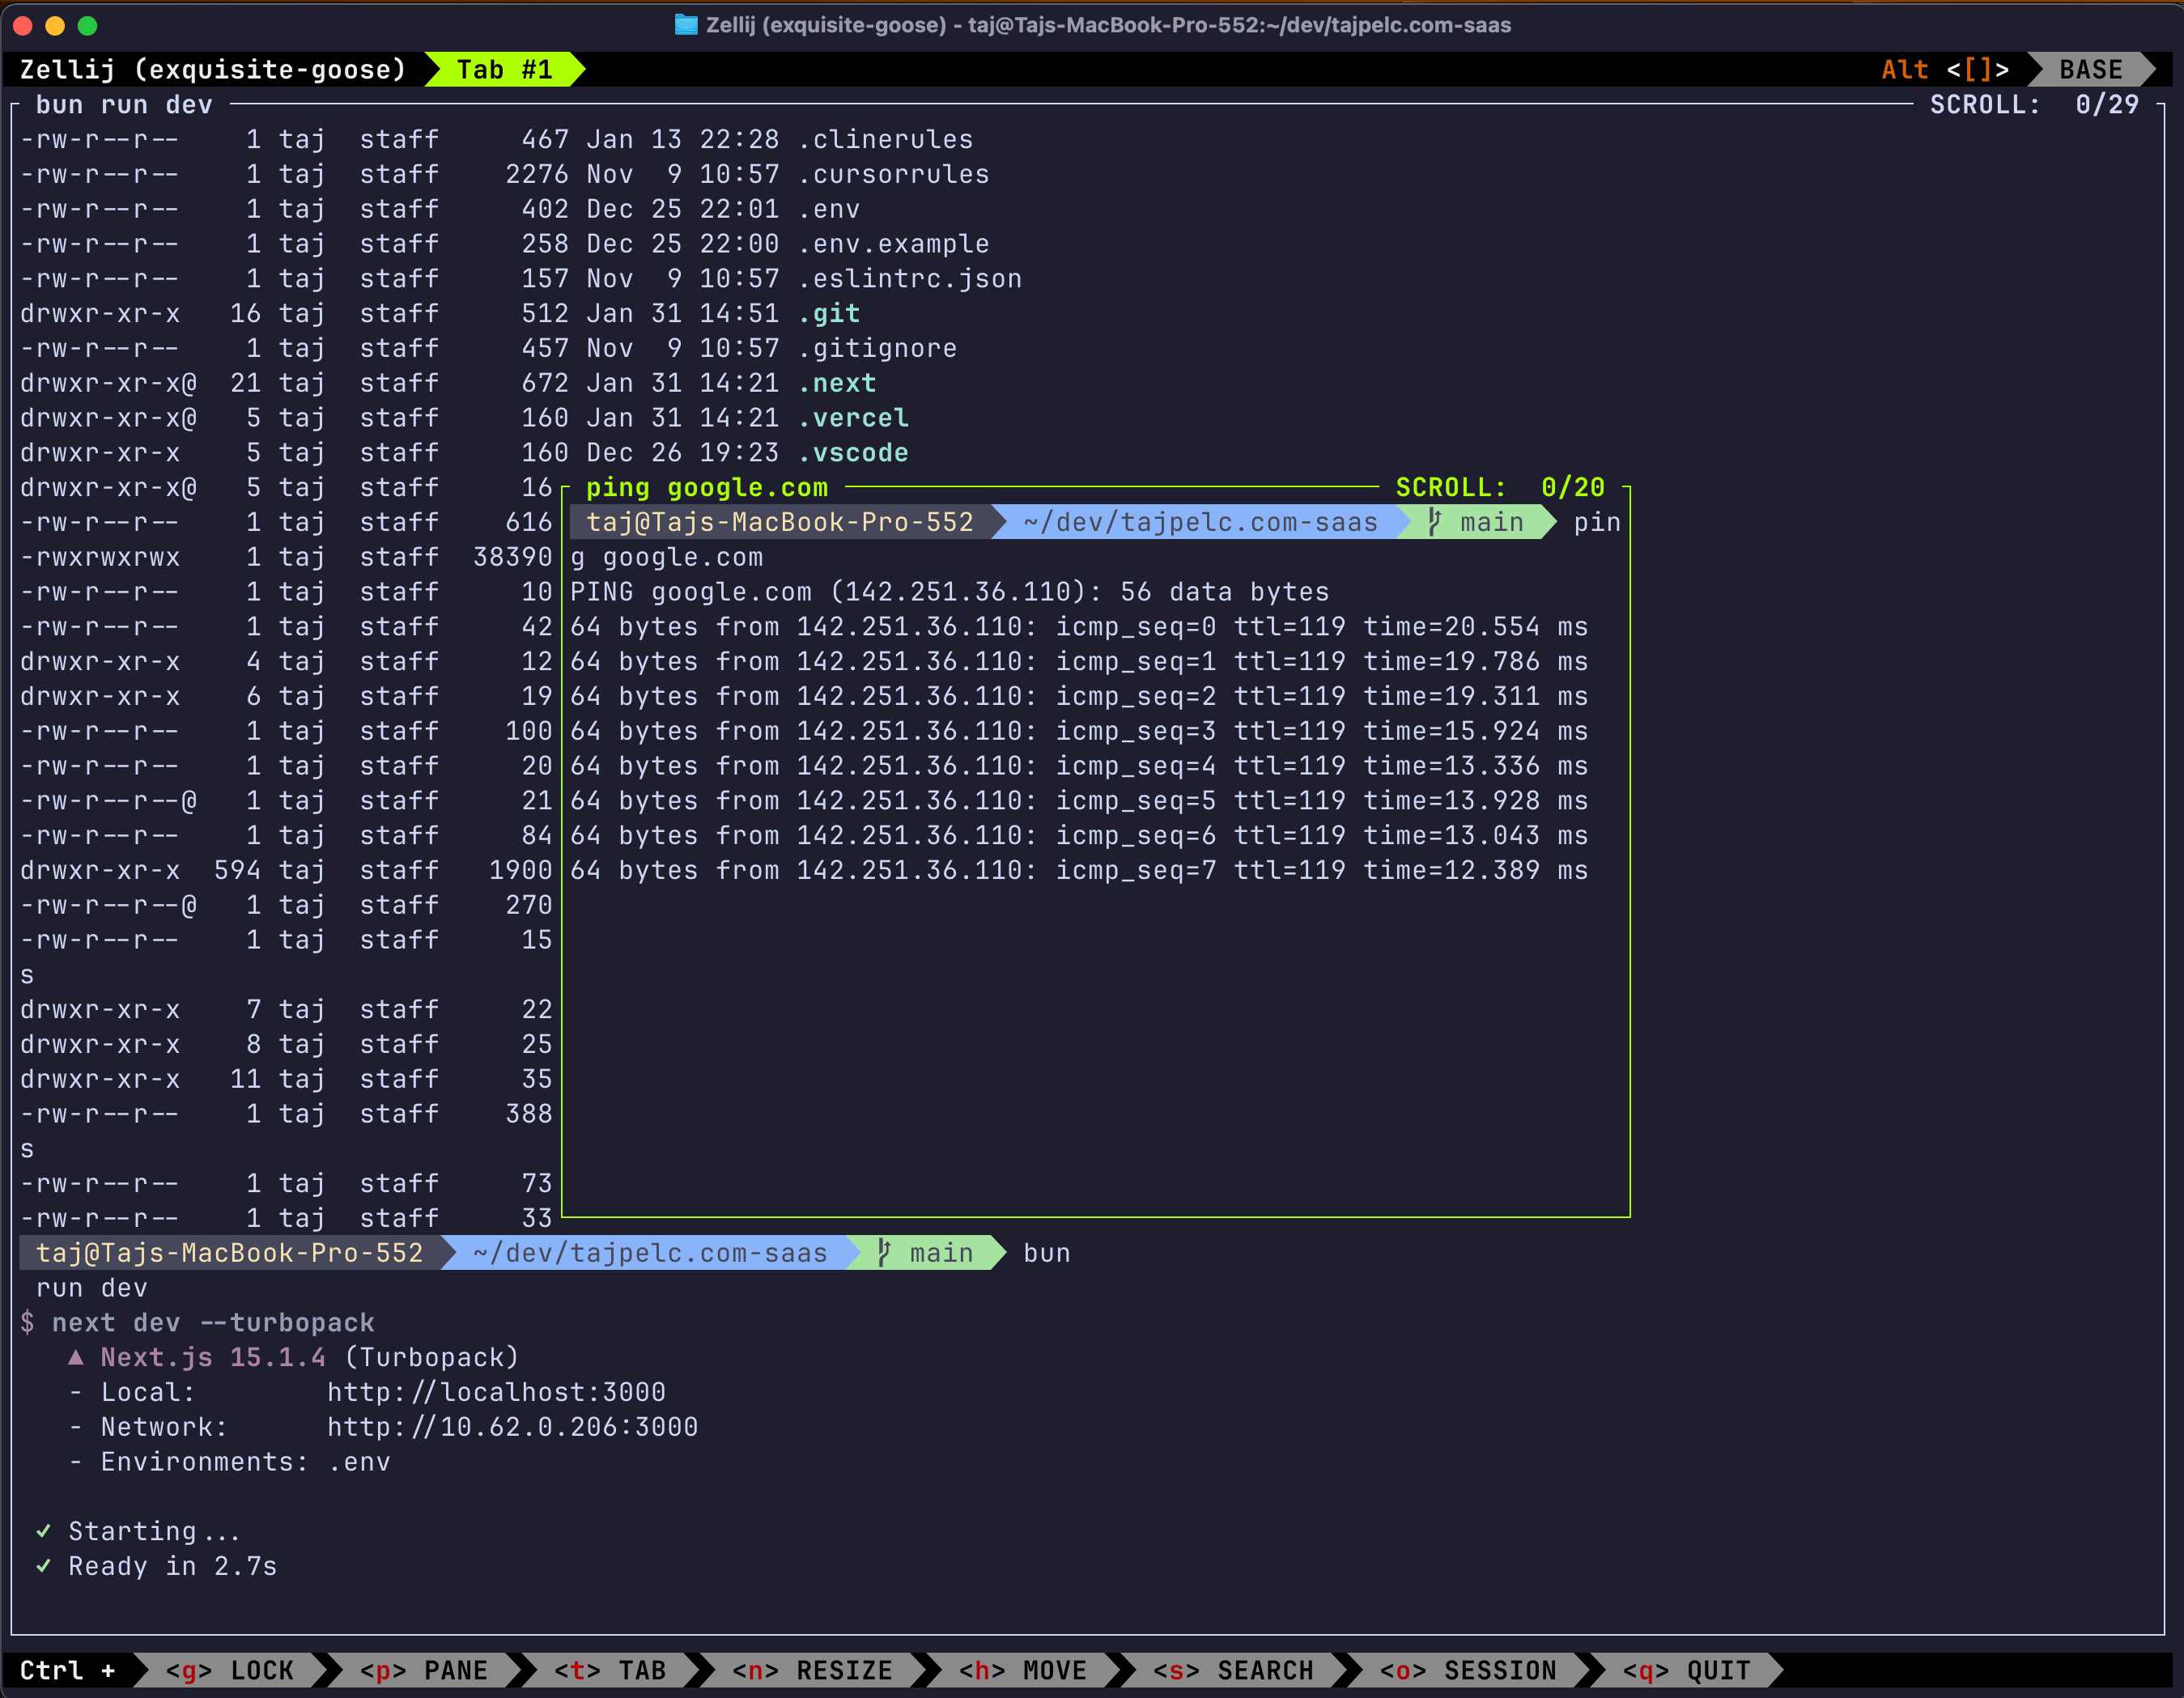Click the Zellij (exquisite-goose) session label
This screenshot has width=2184, height=1698.
point(213,69)
